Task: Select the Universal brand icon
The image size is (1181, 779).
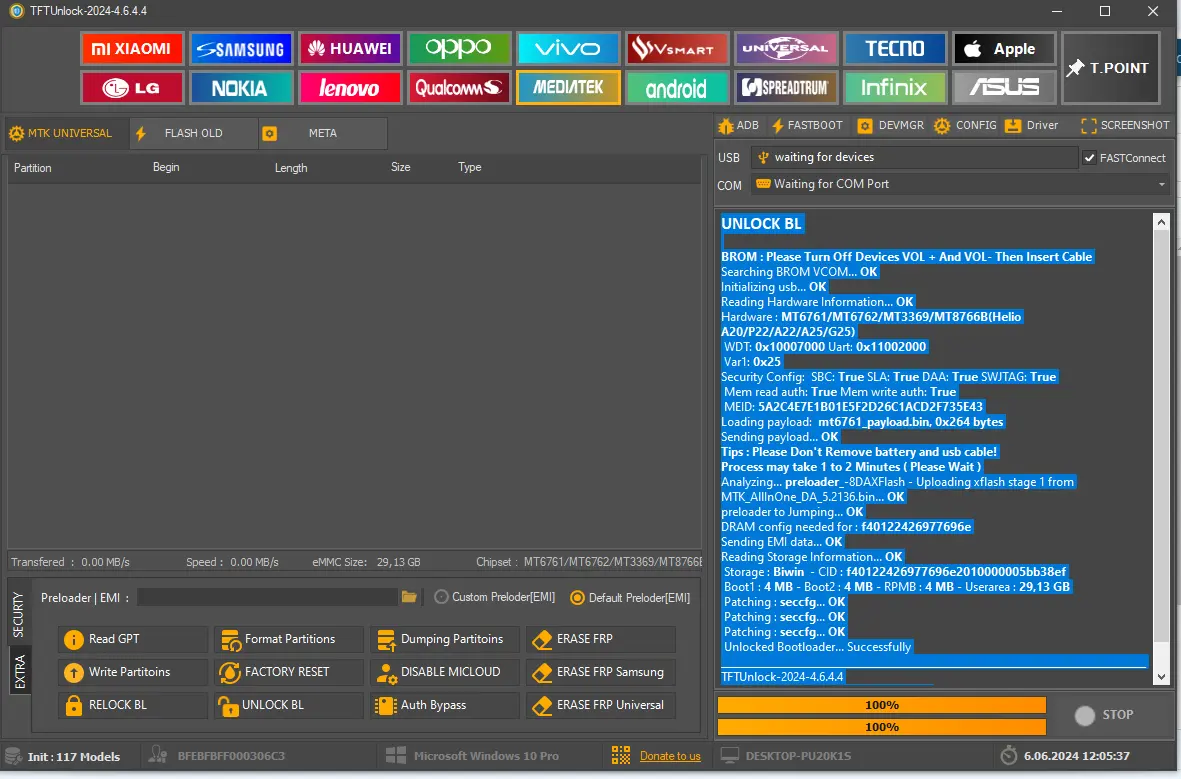Action: [x=786, y=49]
